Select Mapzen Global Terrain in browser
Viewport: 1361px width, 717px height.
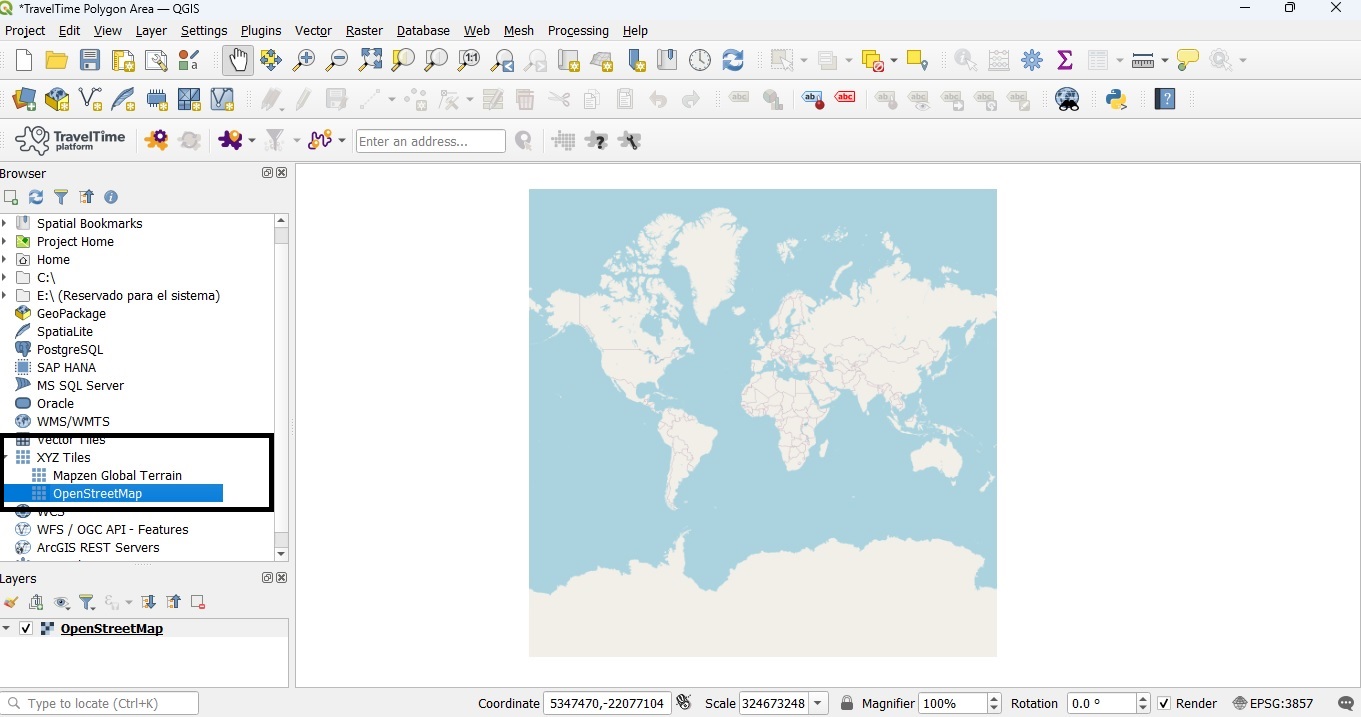117,476
